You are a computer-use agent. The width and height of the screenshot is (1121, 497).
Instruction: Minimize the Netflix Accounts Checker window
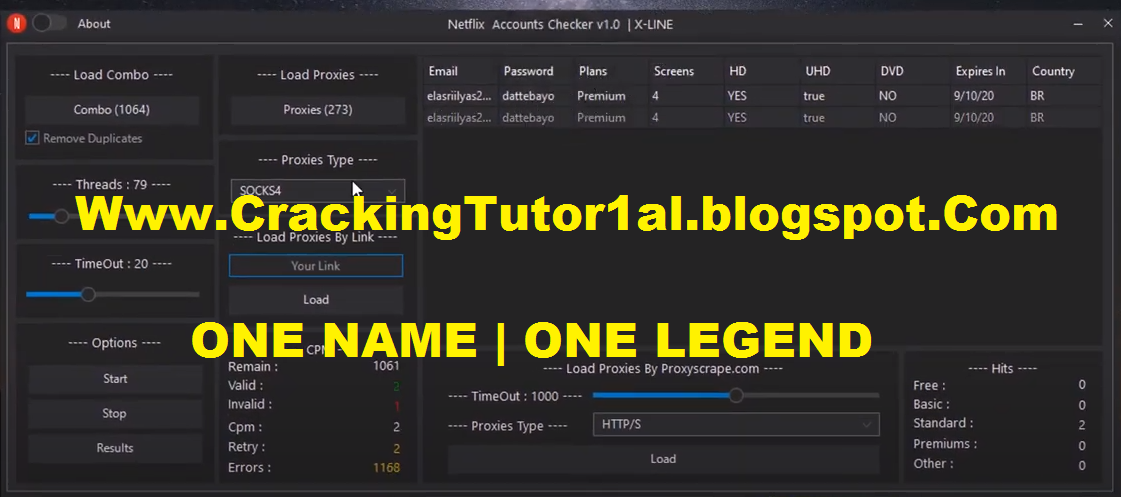coord(1078,24)
